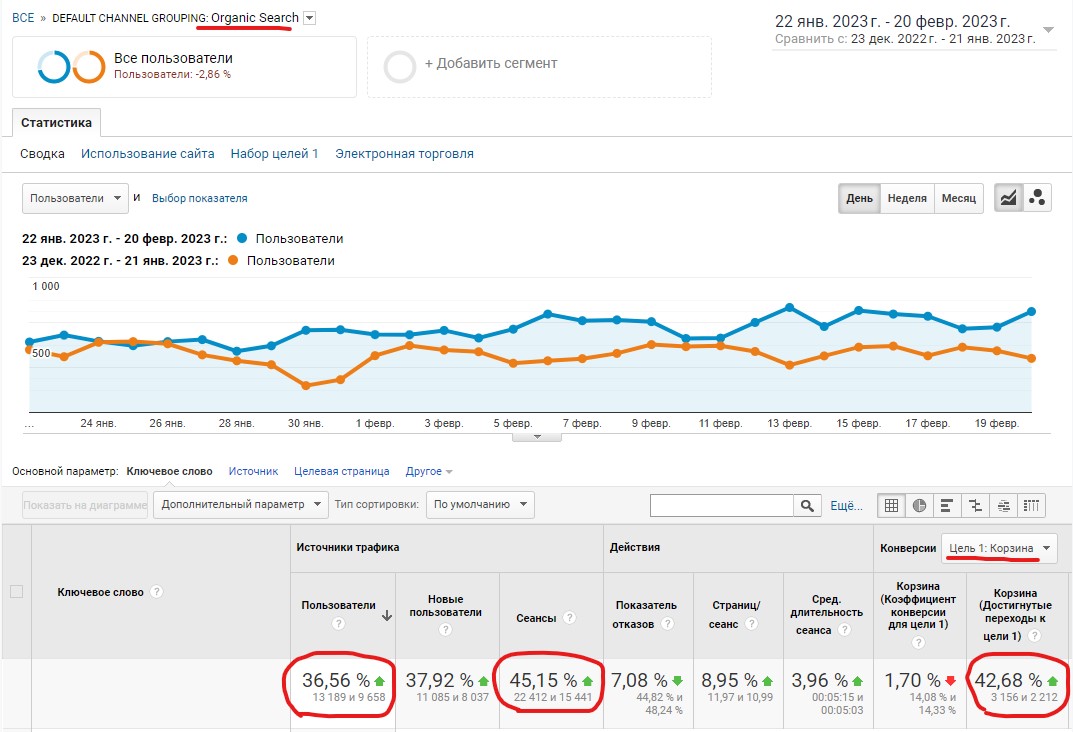The image size is (1073, 732).
Task: Click the 36,56 % users change value
Action: tap(336, 681)
